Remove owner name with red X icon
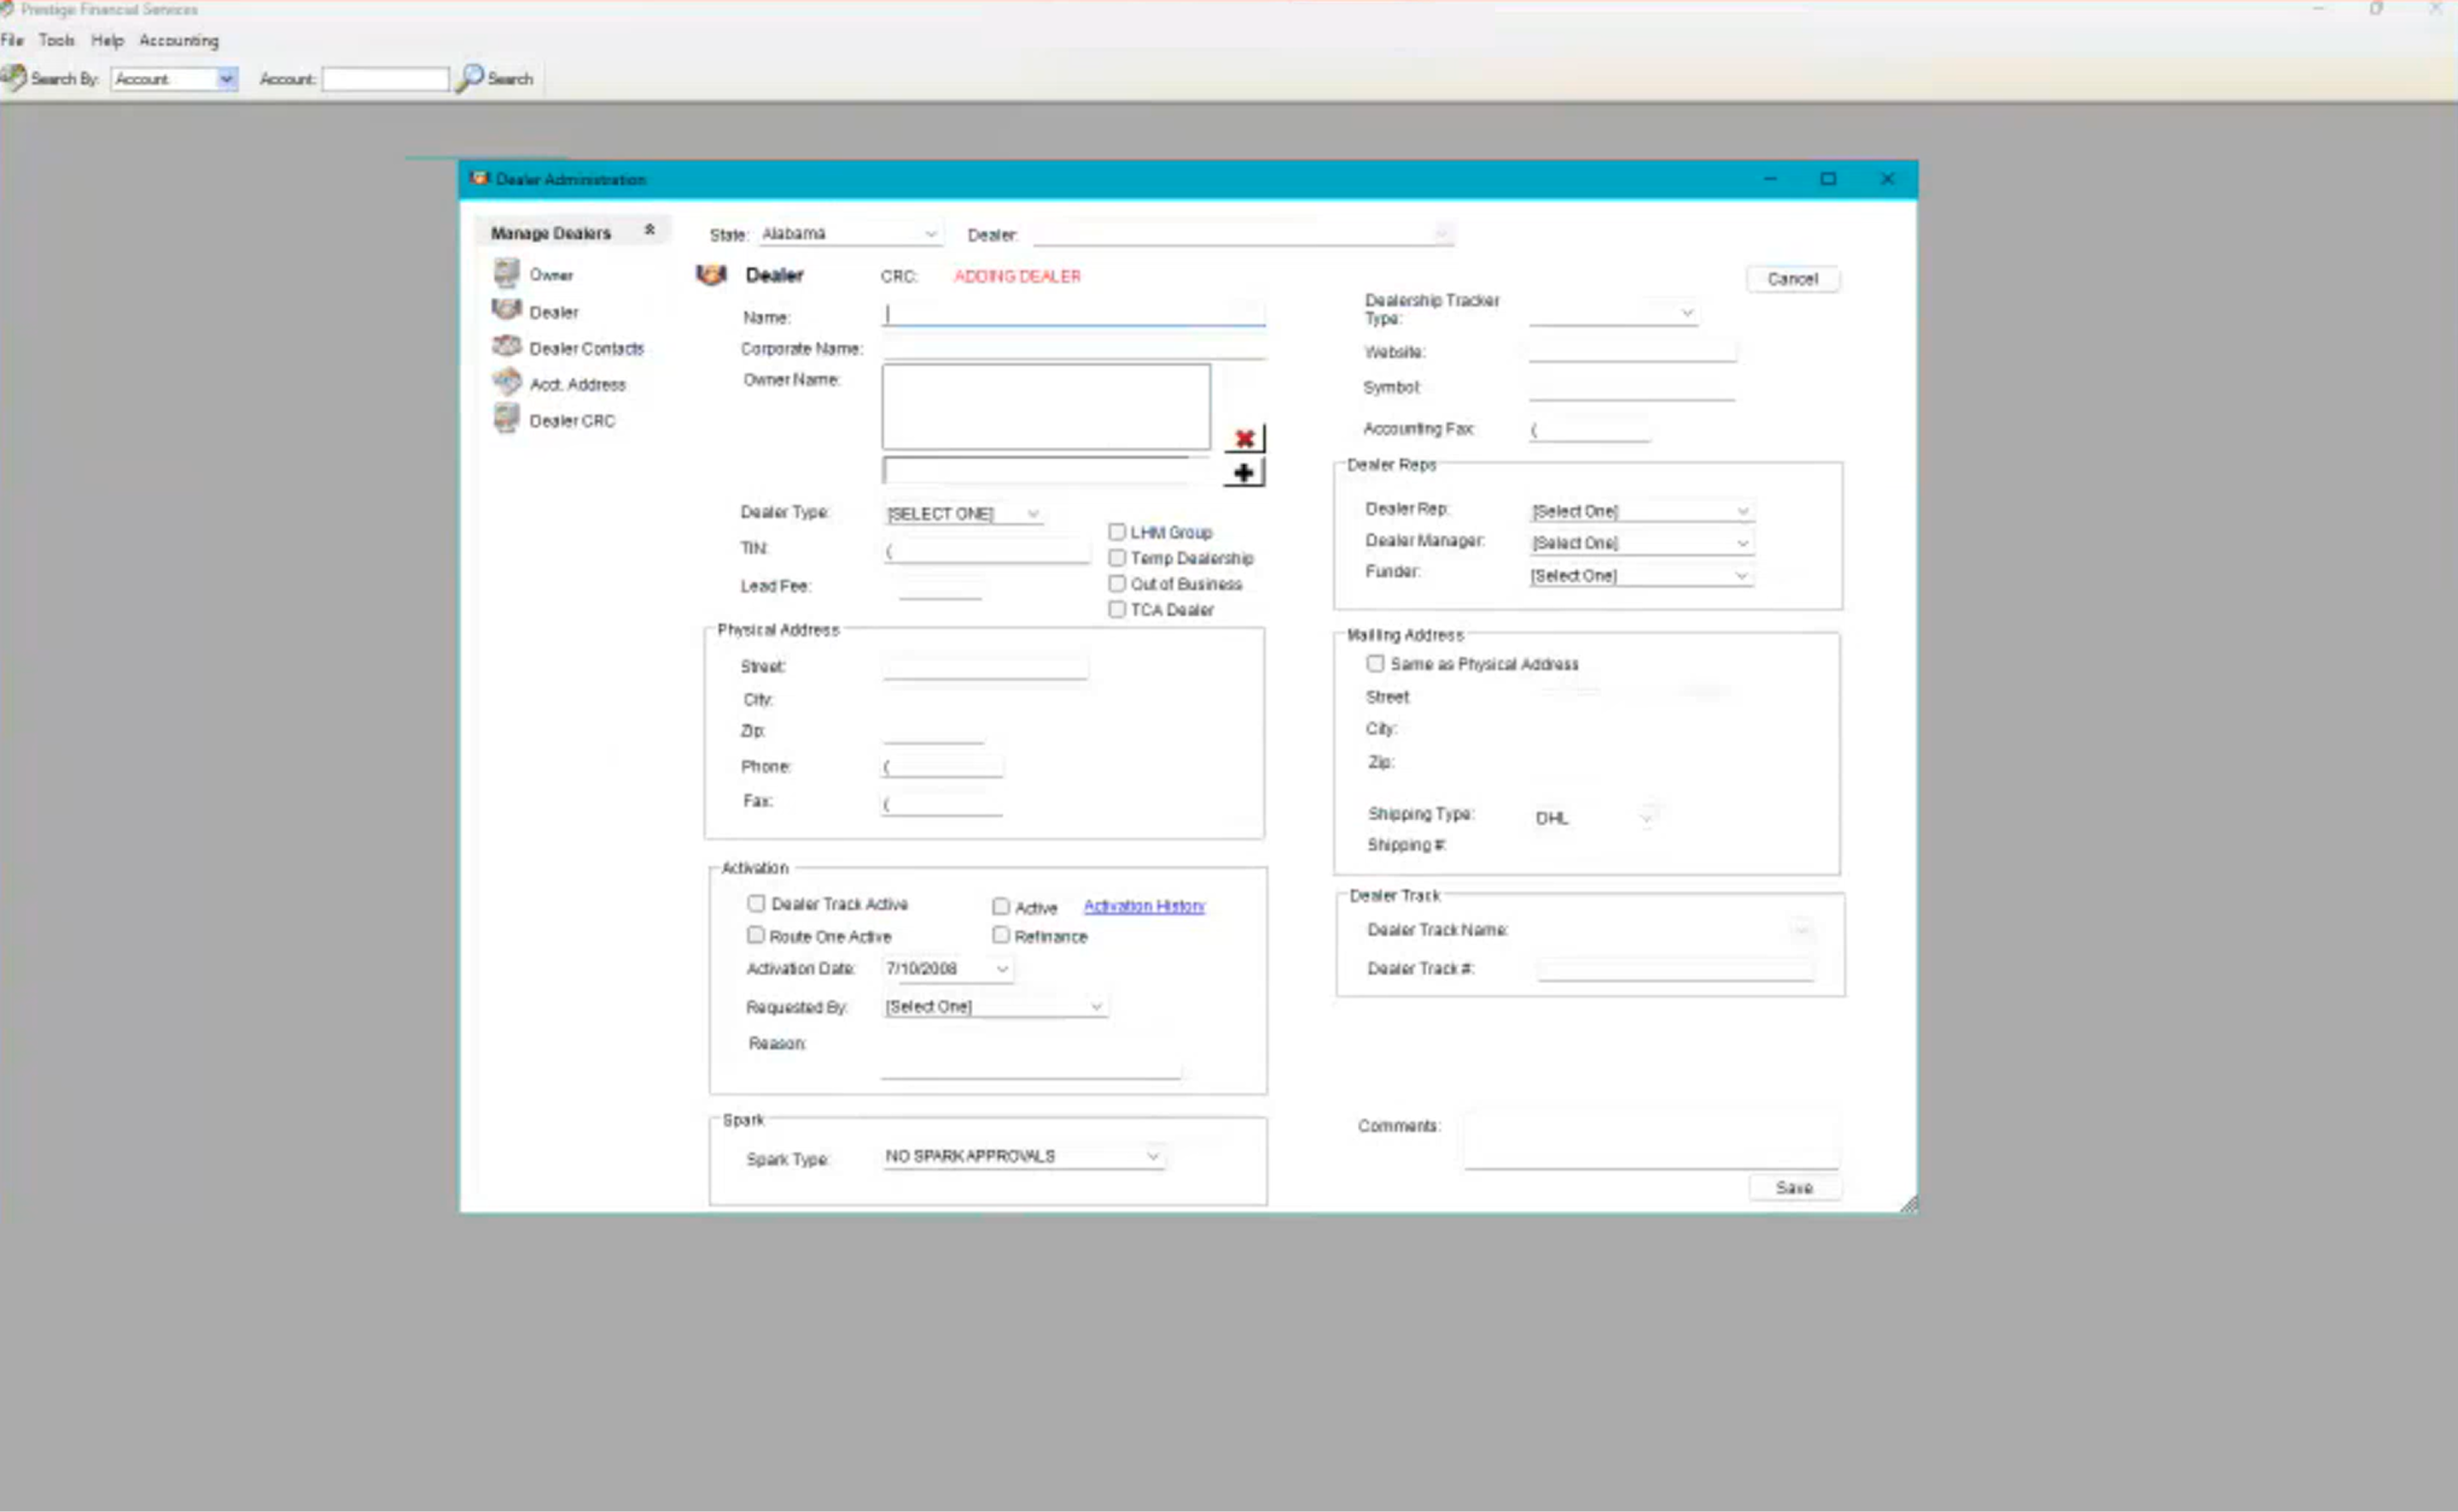 click(x=1244, y=438)
